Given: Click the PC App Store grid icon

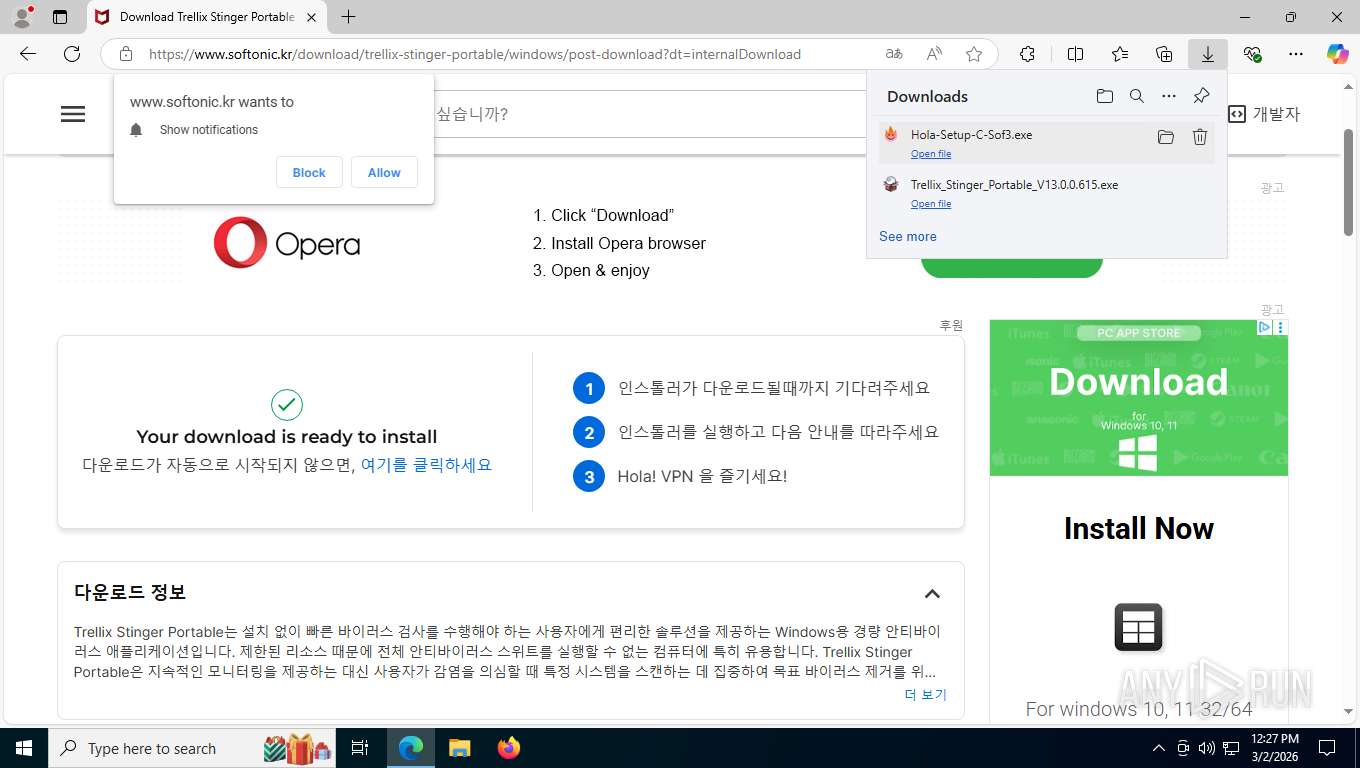Looking at the screenshot, I should [1139, 628].
